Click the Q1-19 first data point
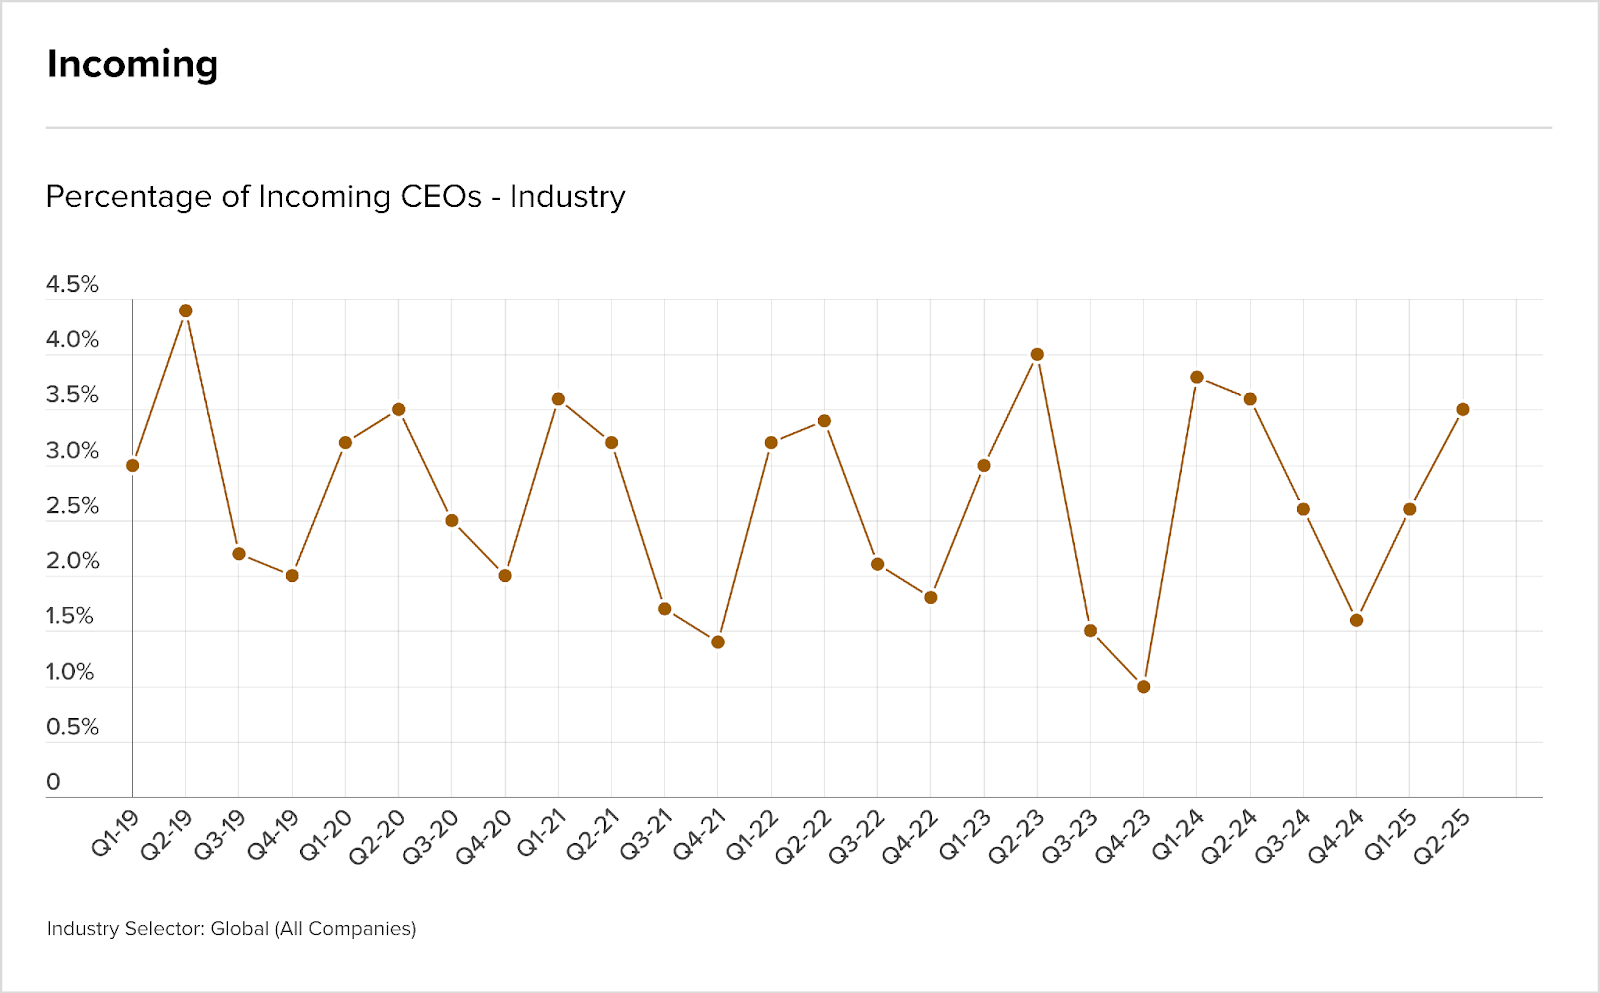 (133, 465)
